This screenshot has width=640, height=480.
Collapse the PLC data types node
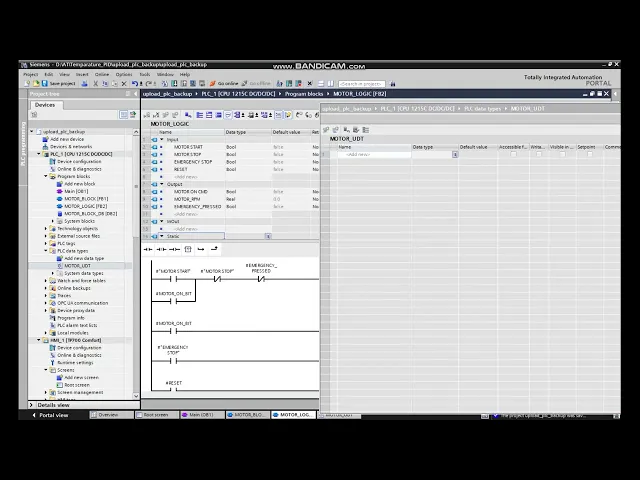pos(46,251)
